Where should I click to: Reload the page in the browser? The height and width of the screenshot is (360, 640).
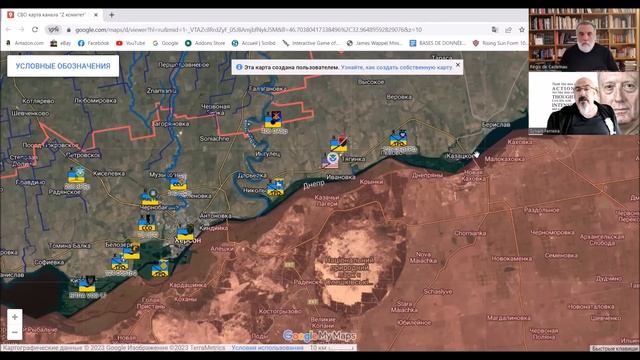coord(35,29)
